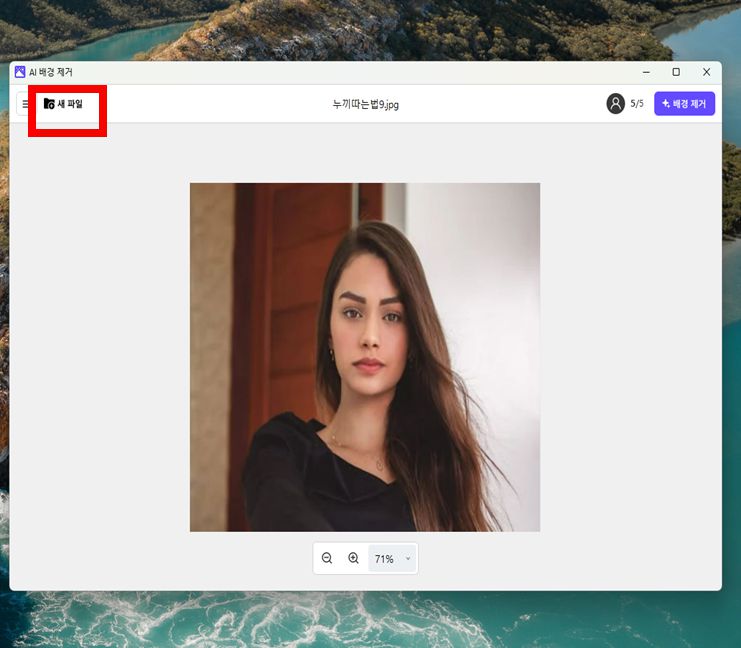Click the 배경 제거 remove background button
The height and width of the screenshot is (648, 741).
click(684, 104)
